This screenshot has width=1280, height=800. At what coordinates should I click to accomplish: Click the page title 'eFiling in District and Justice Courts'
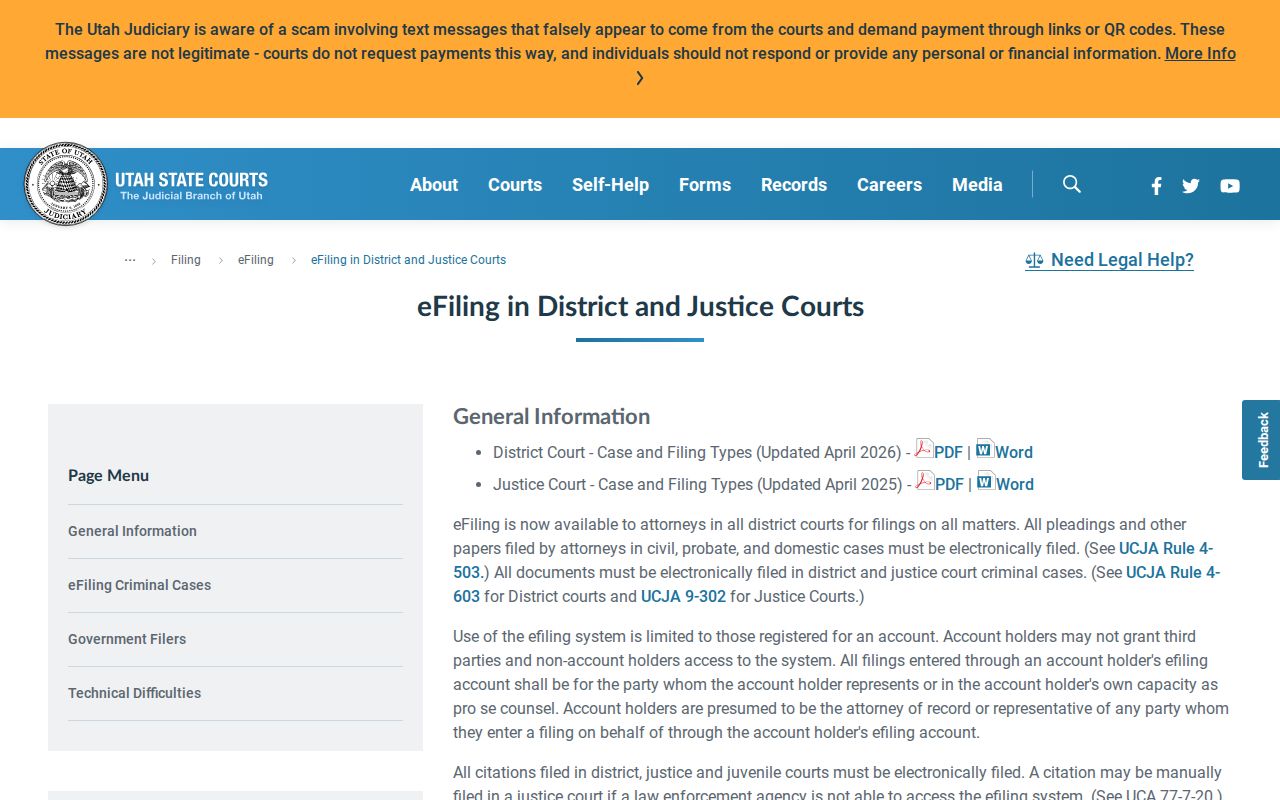pyautogui.click(x=640, y=306)
